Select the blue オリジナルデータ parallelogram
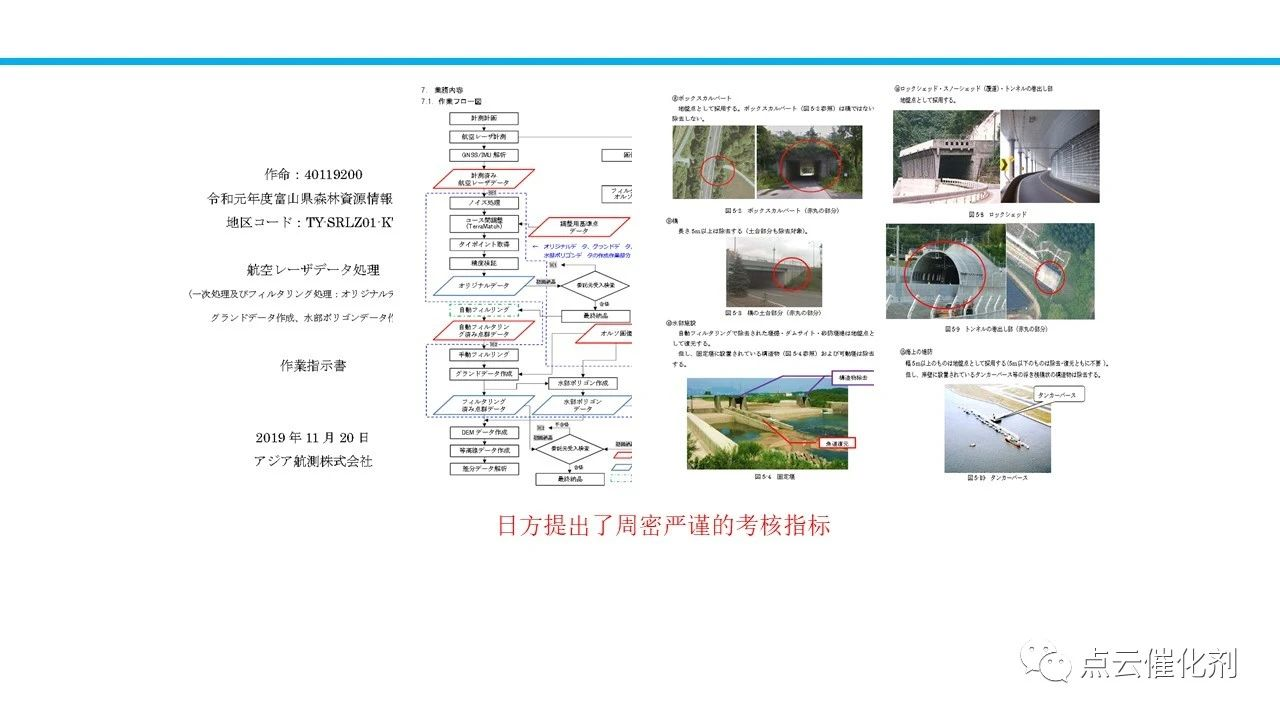 [484, 286]
